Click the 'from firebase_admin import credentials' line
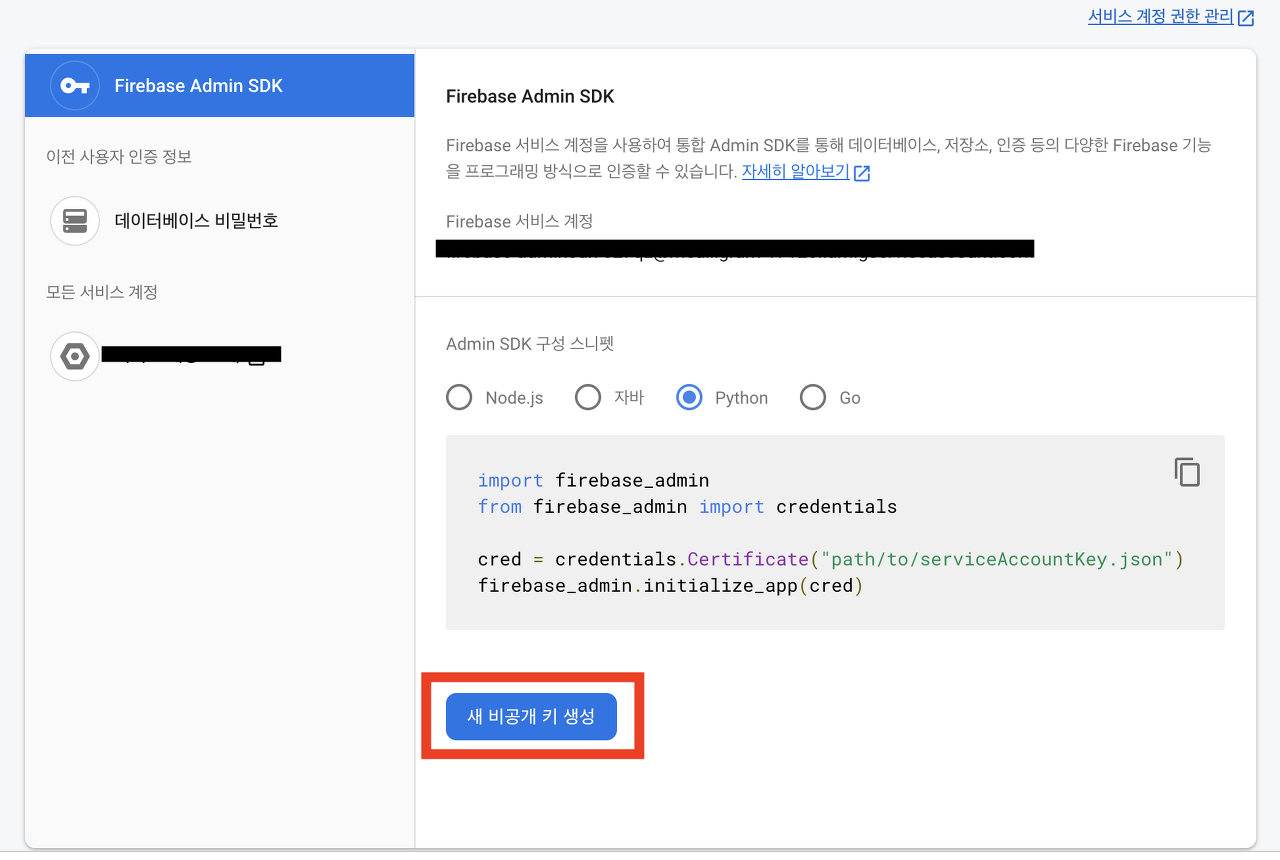 (x=687, y=507)
